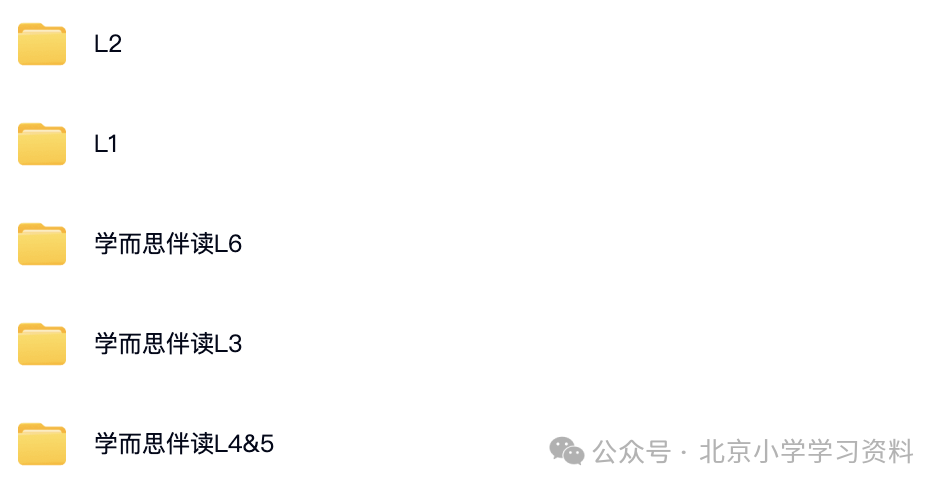The height and width of the screenshot is (490, 944).
Task: Choose the yellow folder next to L1
Action: pyautogui.click(x=42, y=144)
